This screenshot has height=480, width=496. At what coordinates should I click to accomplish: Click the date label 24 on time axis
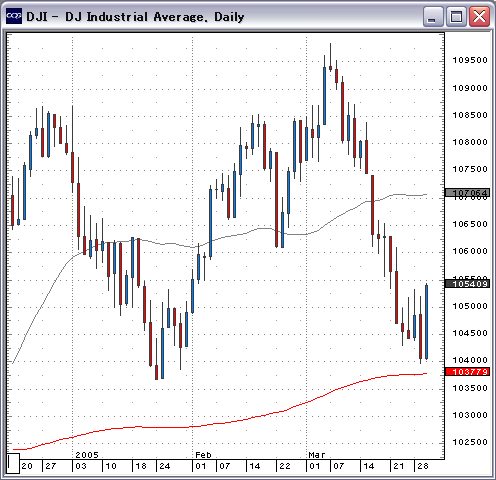(x=164, y=466)
